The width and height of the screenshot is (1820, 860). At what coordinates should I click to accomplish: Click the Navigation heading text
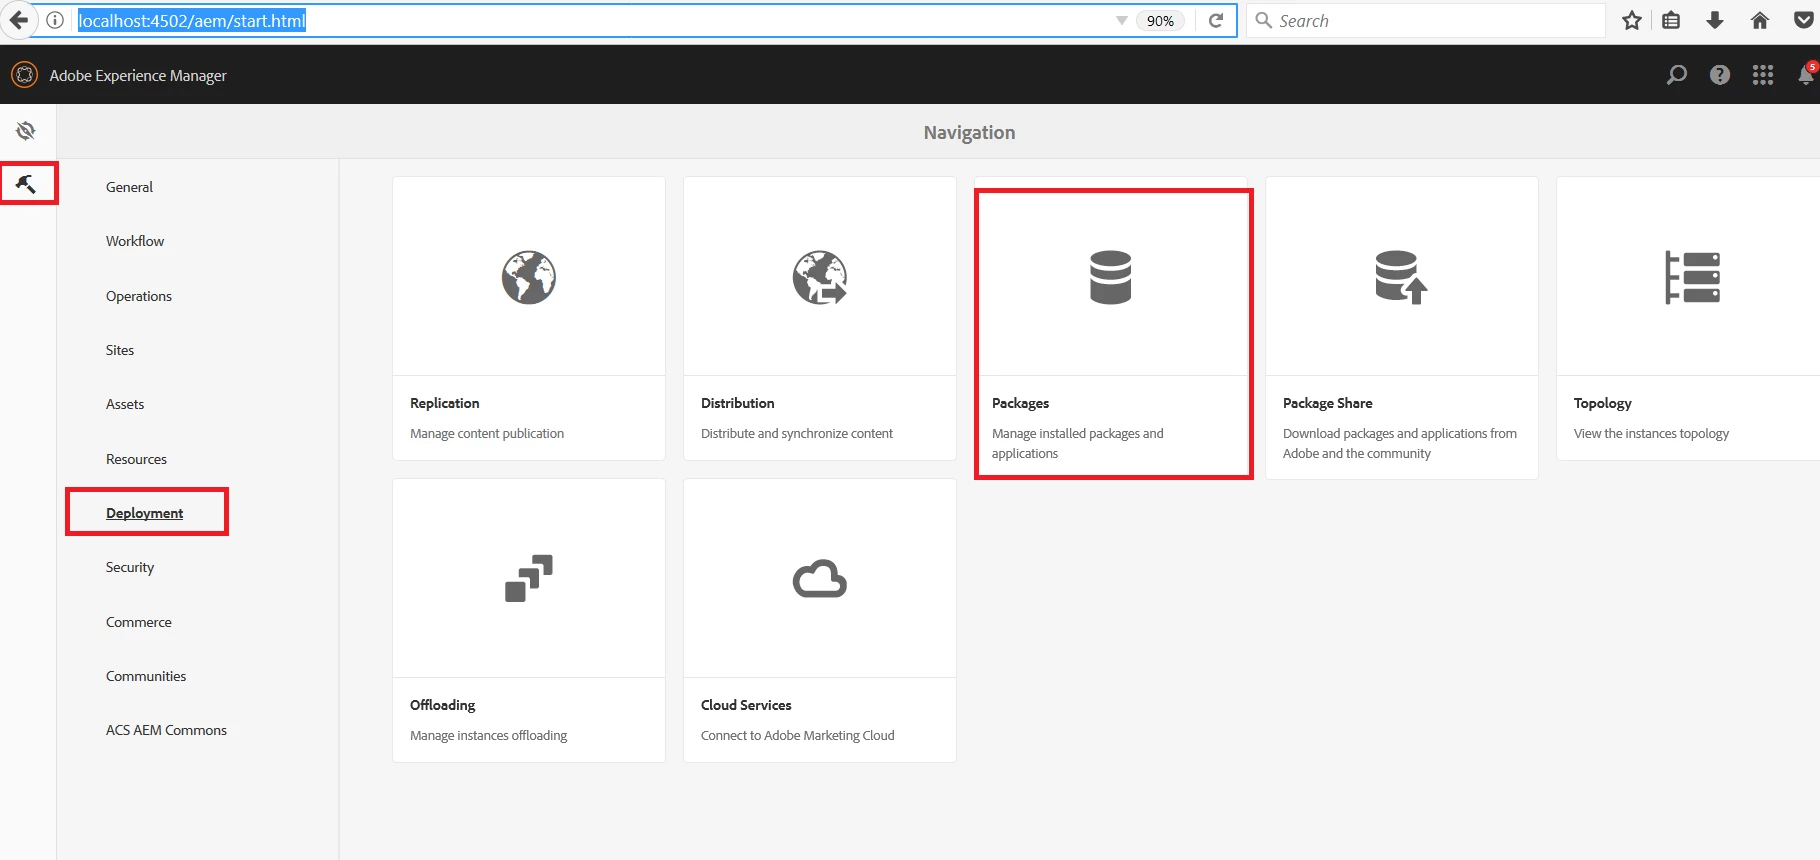969,132
